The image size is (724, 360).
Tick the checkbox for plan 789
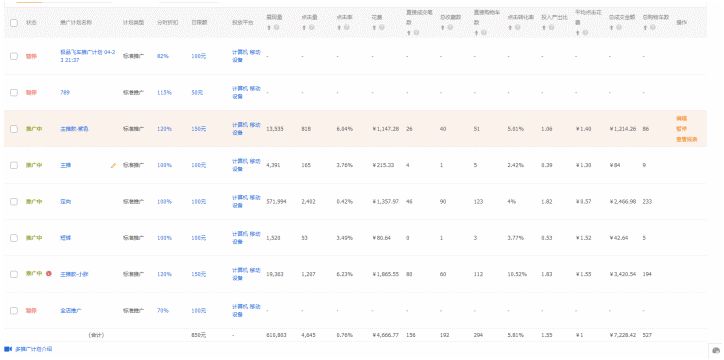click(x=14, y=92)
